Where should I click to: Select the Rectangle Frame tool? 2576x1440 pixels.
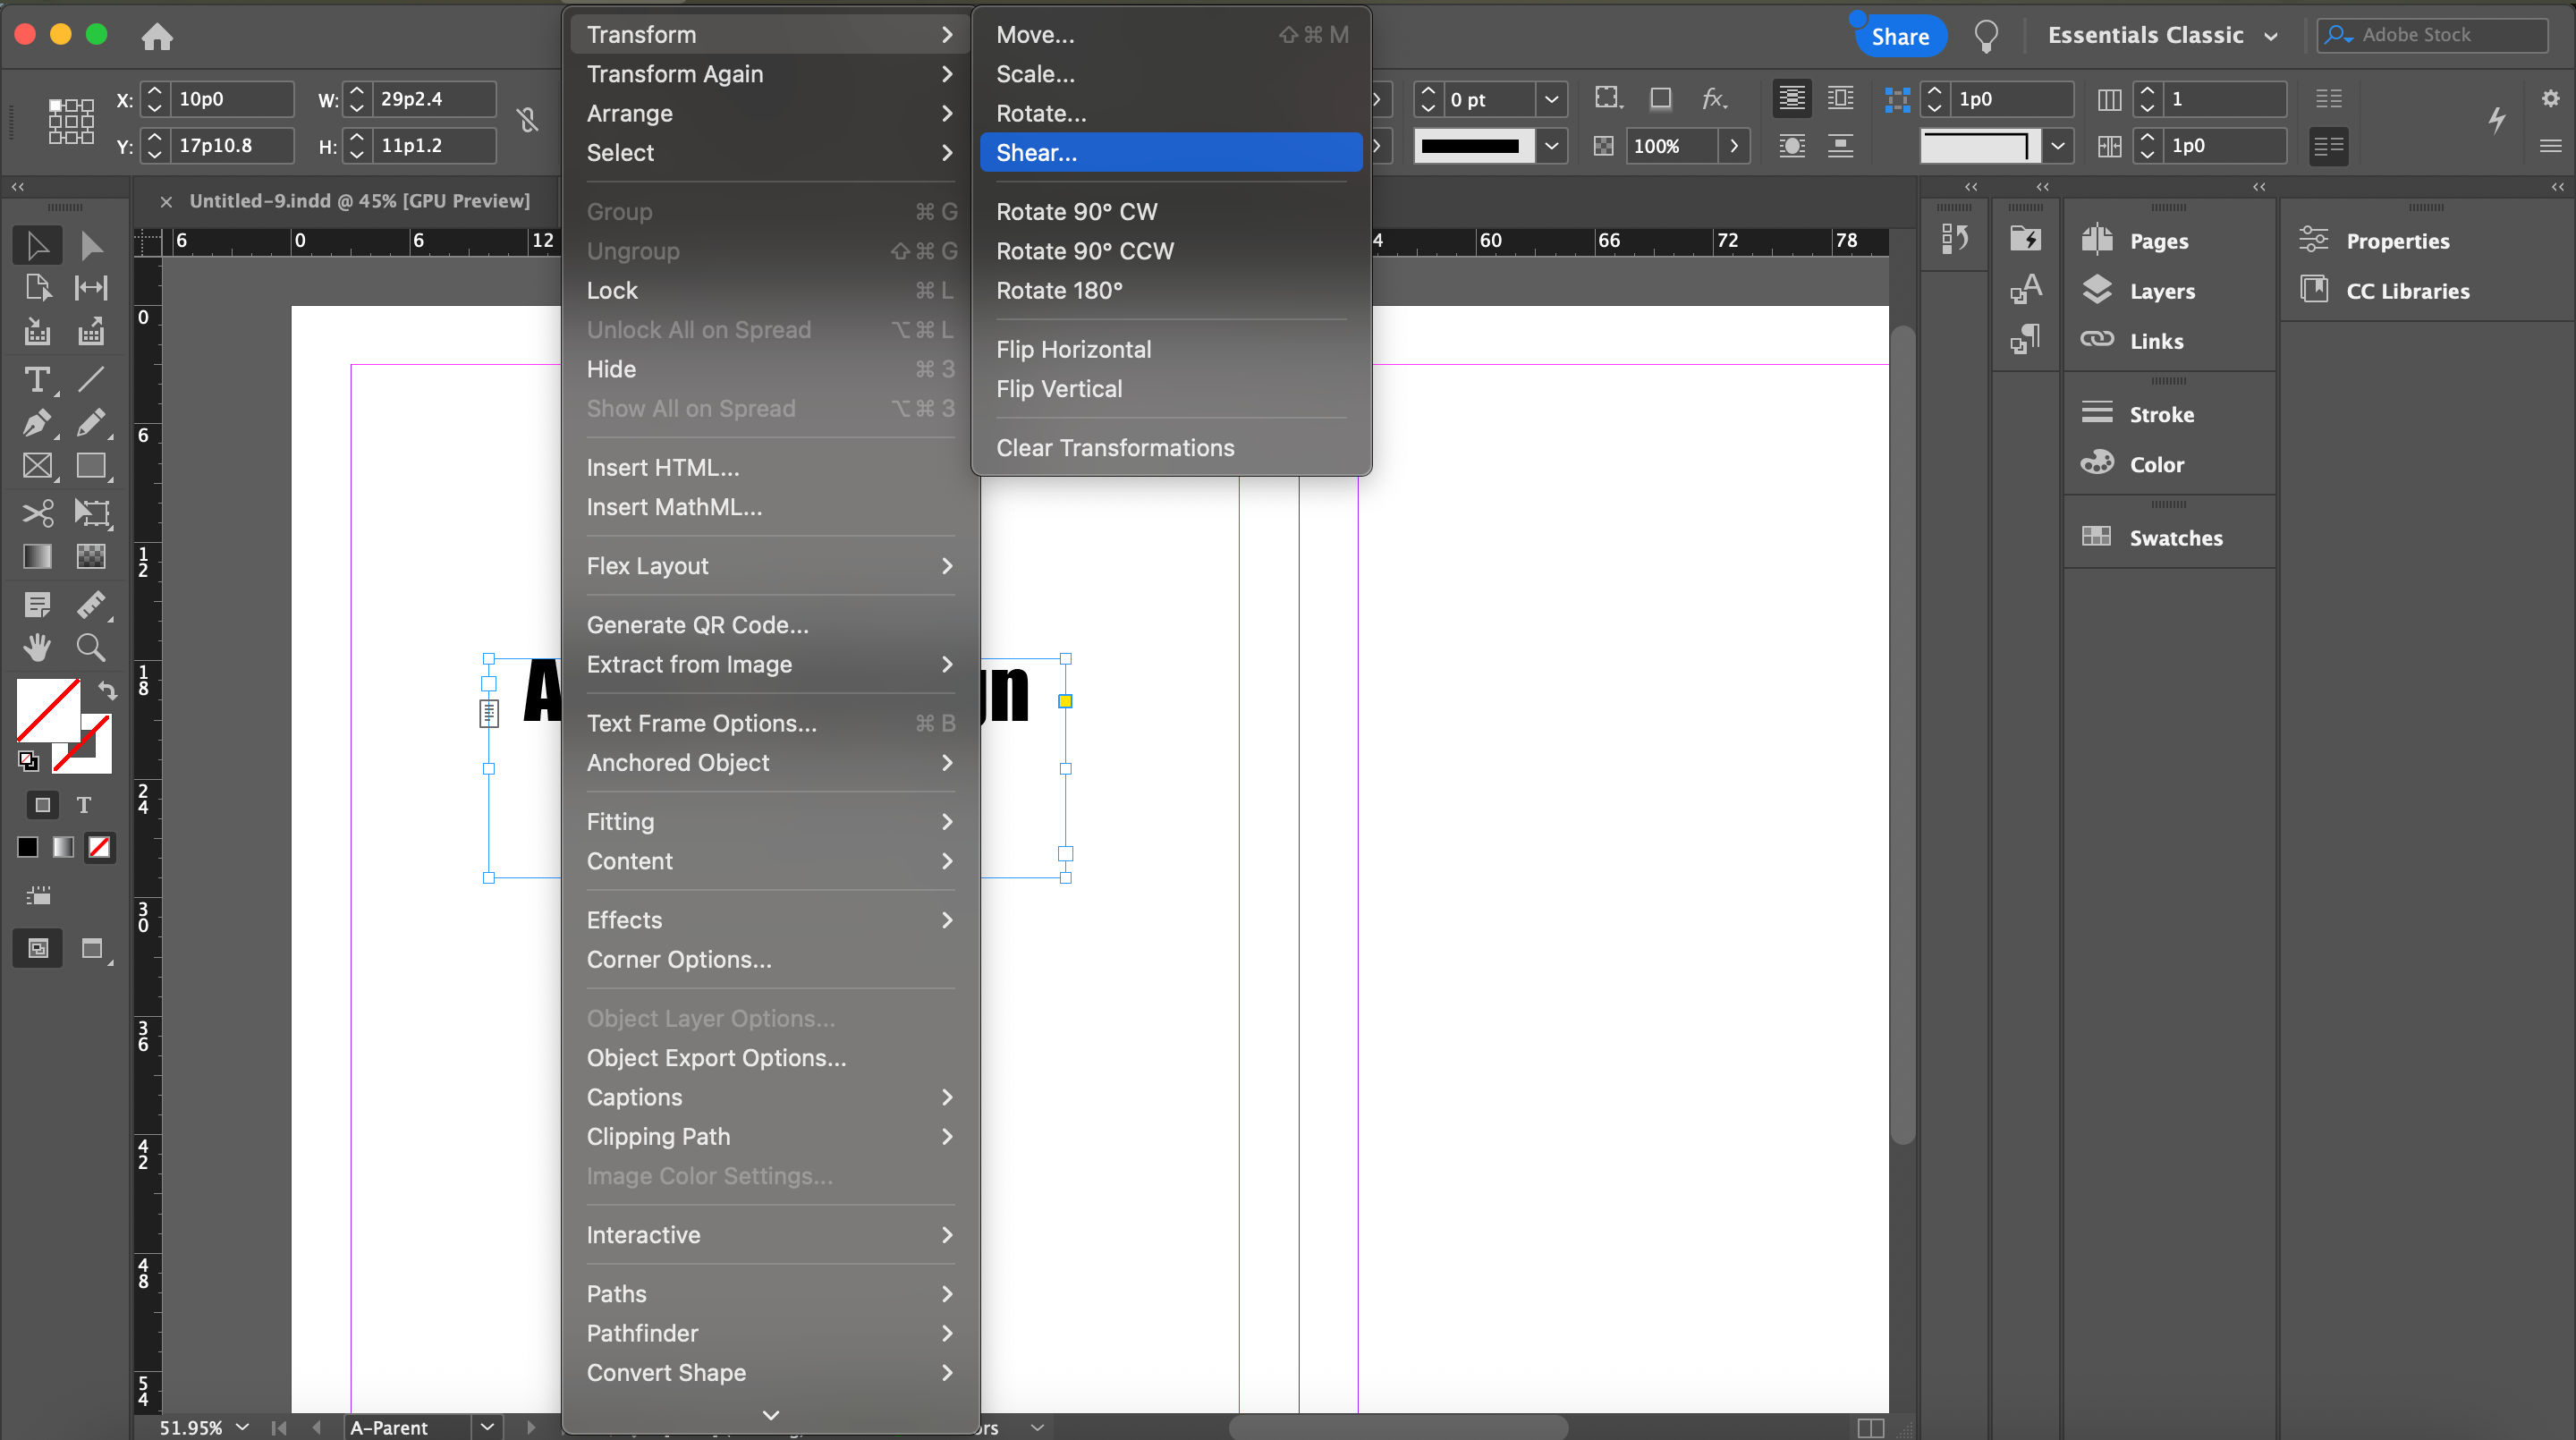(37, 466)
